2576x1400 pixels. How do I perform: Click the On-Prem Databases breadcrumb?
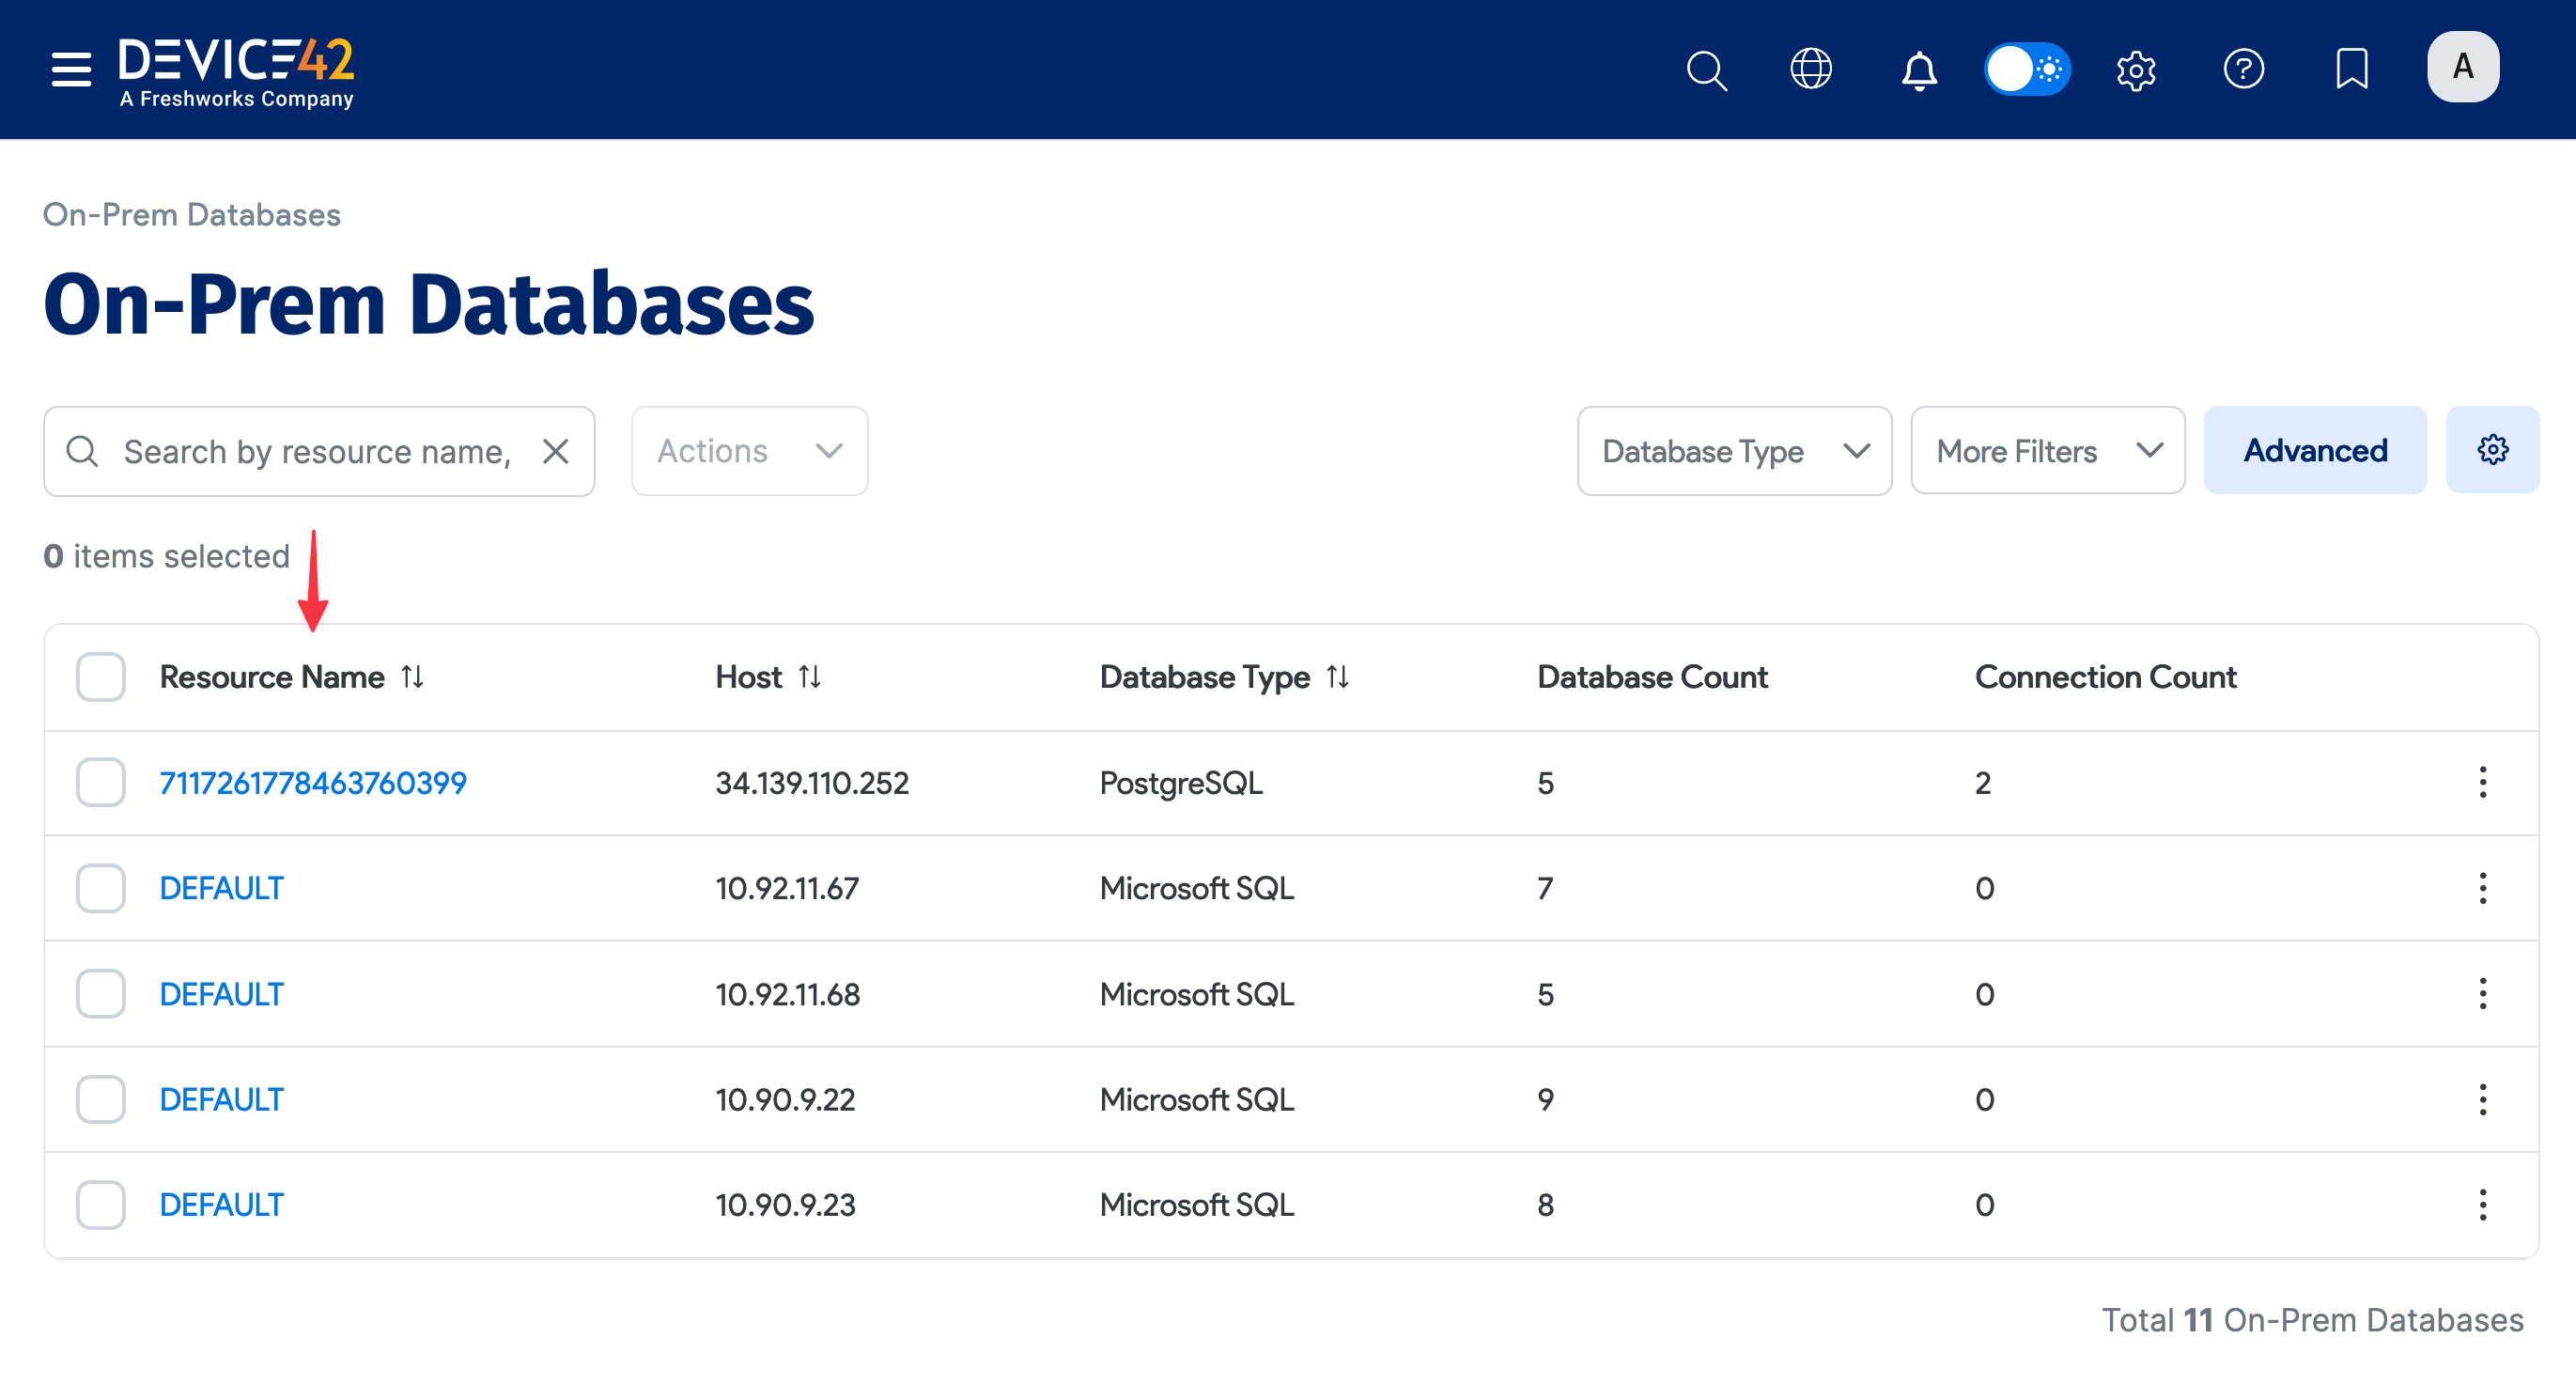pos(191,214)
